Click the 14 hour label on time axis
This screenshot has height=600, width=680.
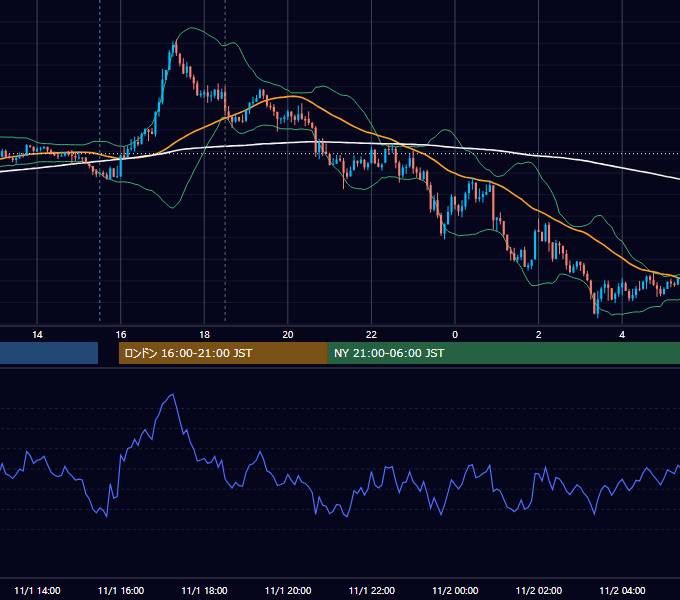pyautogui.click(x=37, y=335)
